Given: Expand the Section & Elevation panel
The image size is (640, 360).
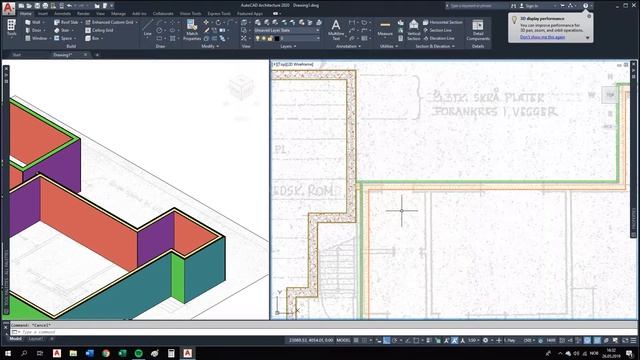Looking at the screenshot, I should pyautogui.click(x=435, y=46).
